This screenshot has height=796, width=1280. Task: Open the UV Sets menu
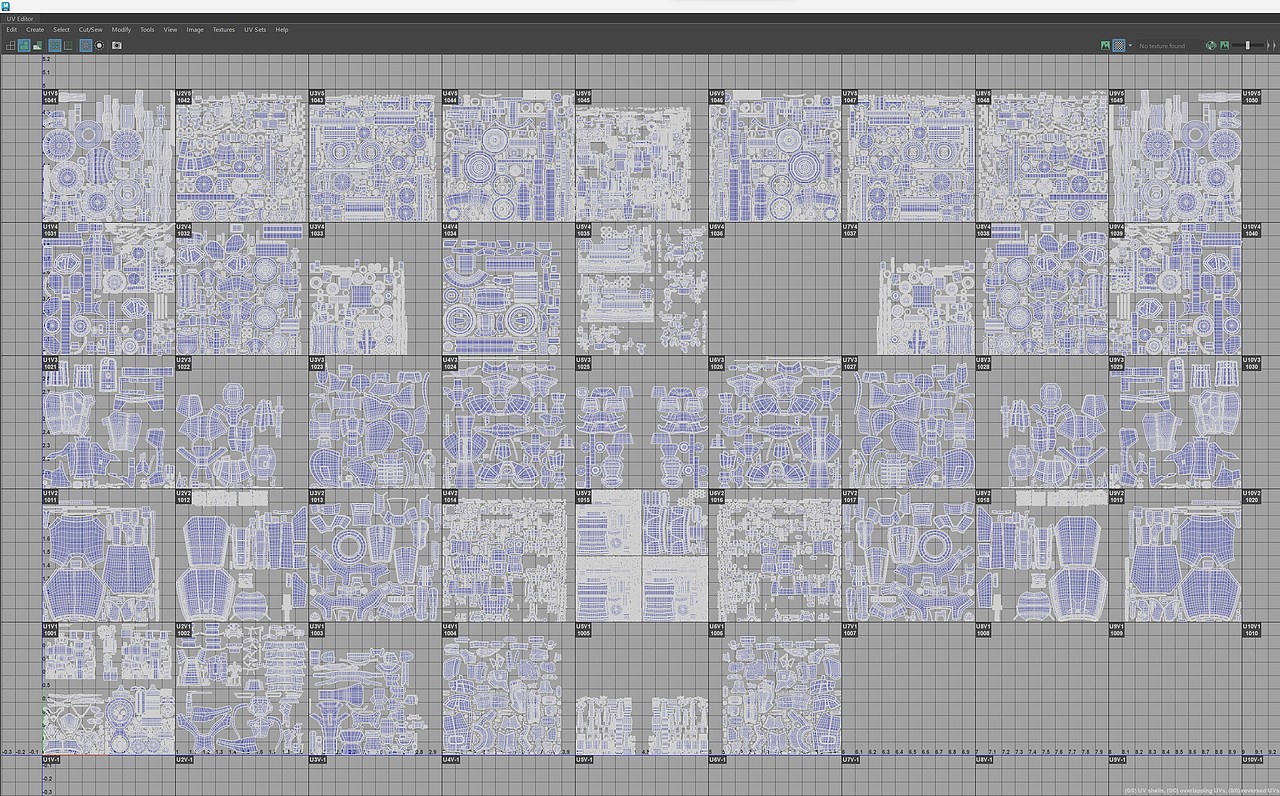click(255, 30)
